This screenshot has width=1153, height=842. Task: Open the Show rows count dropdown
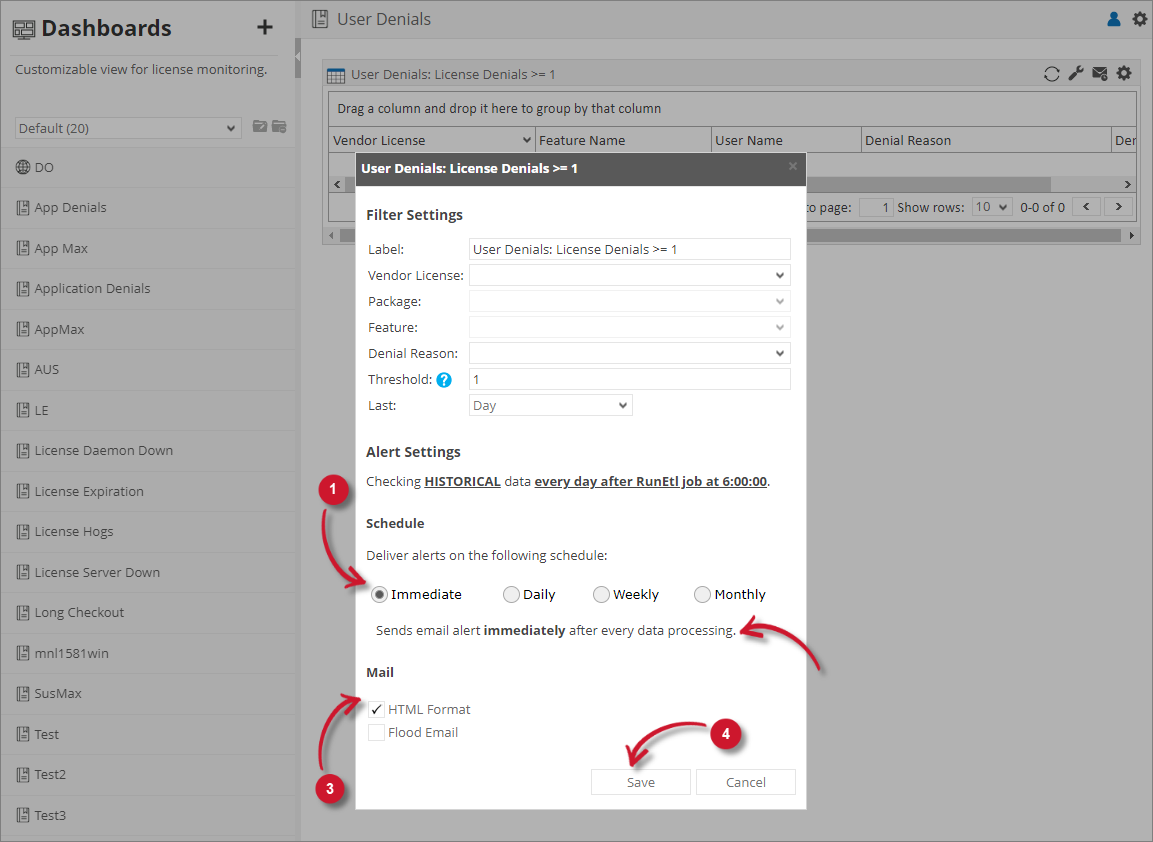click(992, 207)
